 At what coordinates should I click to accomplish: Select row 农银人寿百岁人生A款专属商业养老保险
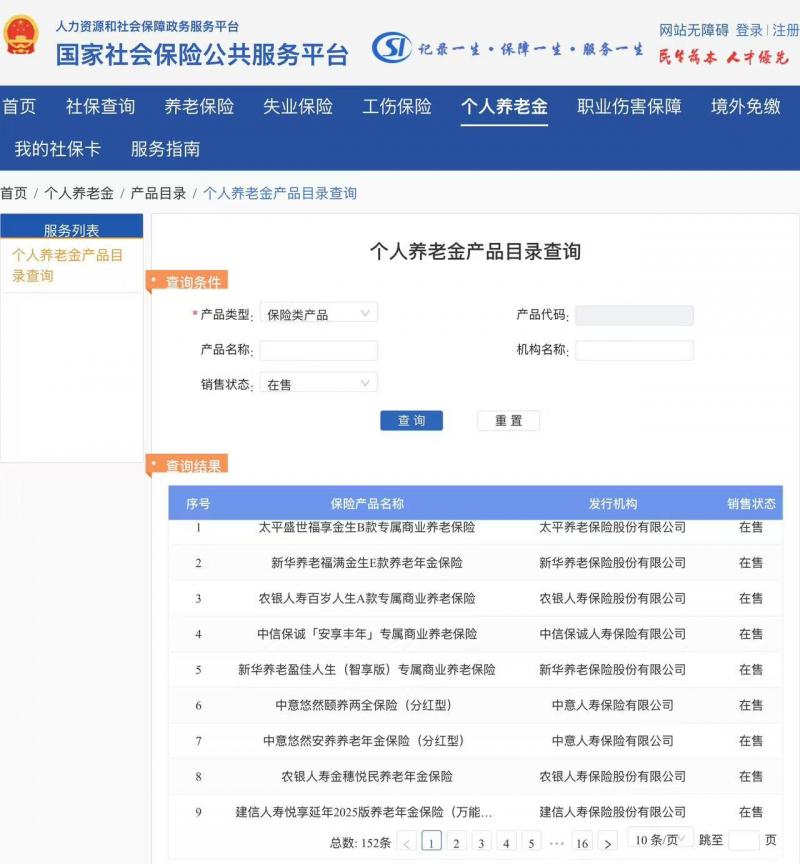(475, 598)
